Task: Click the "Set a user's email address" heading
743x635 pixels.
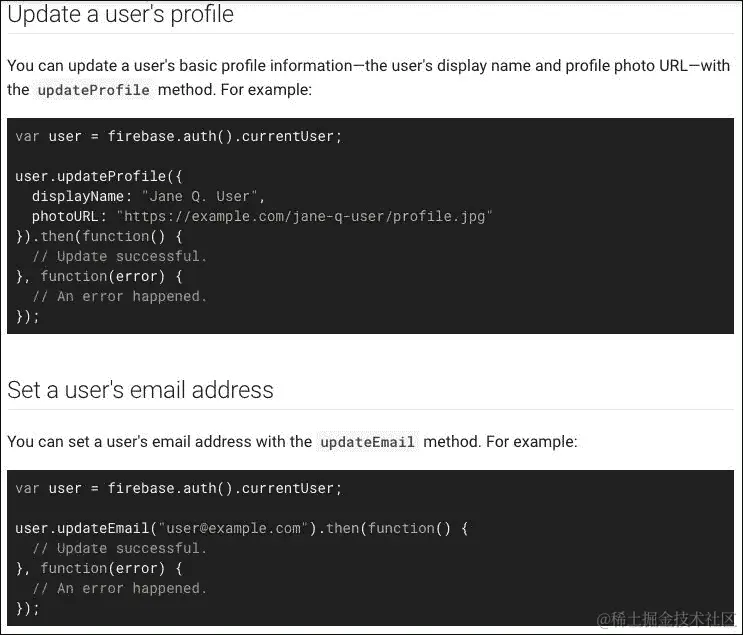Action: 140,389
